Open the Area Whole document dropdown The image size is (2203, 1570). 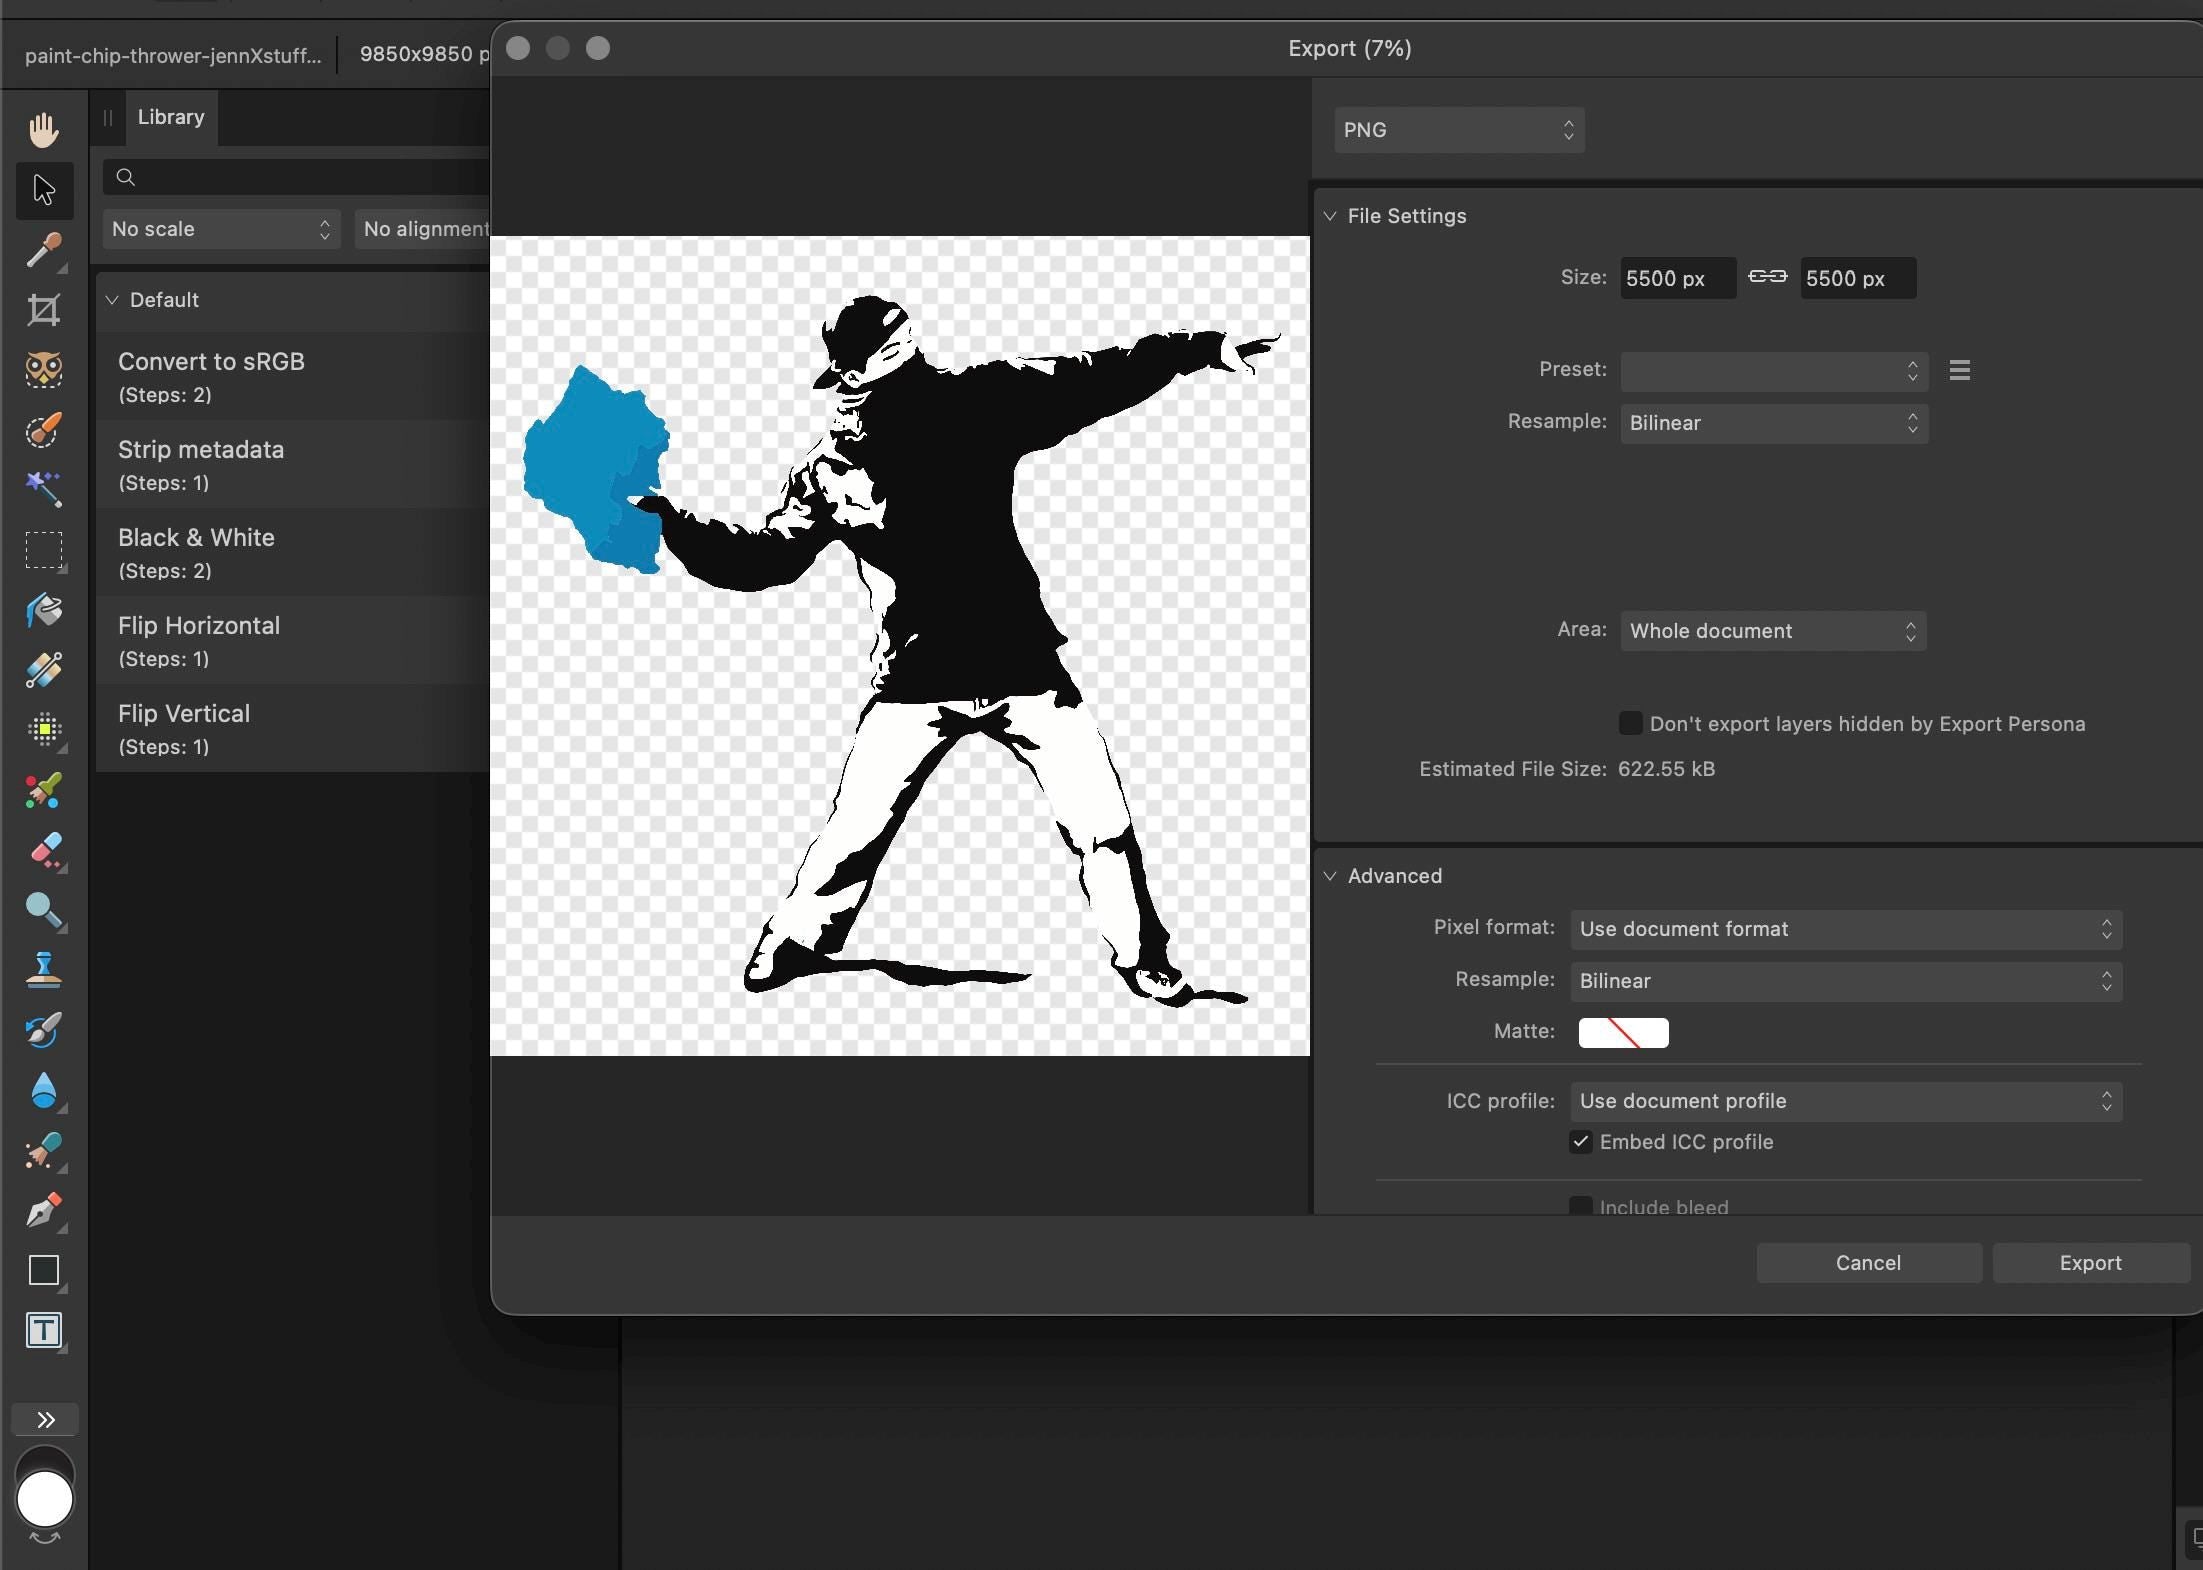1773,631
